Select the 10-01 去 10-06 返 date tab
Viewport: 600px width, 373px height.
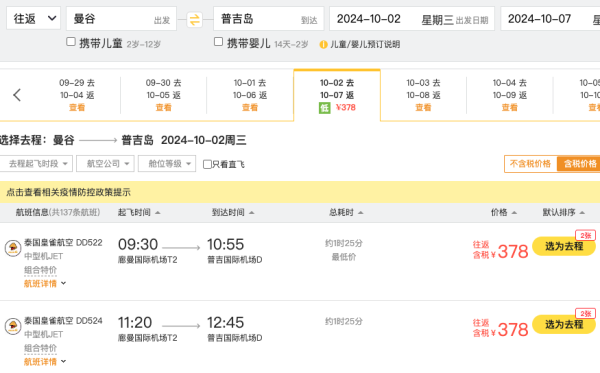coord(250,95)
